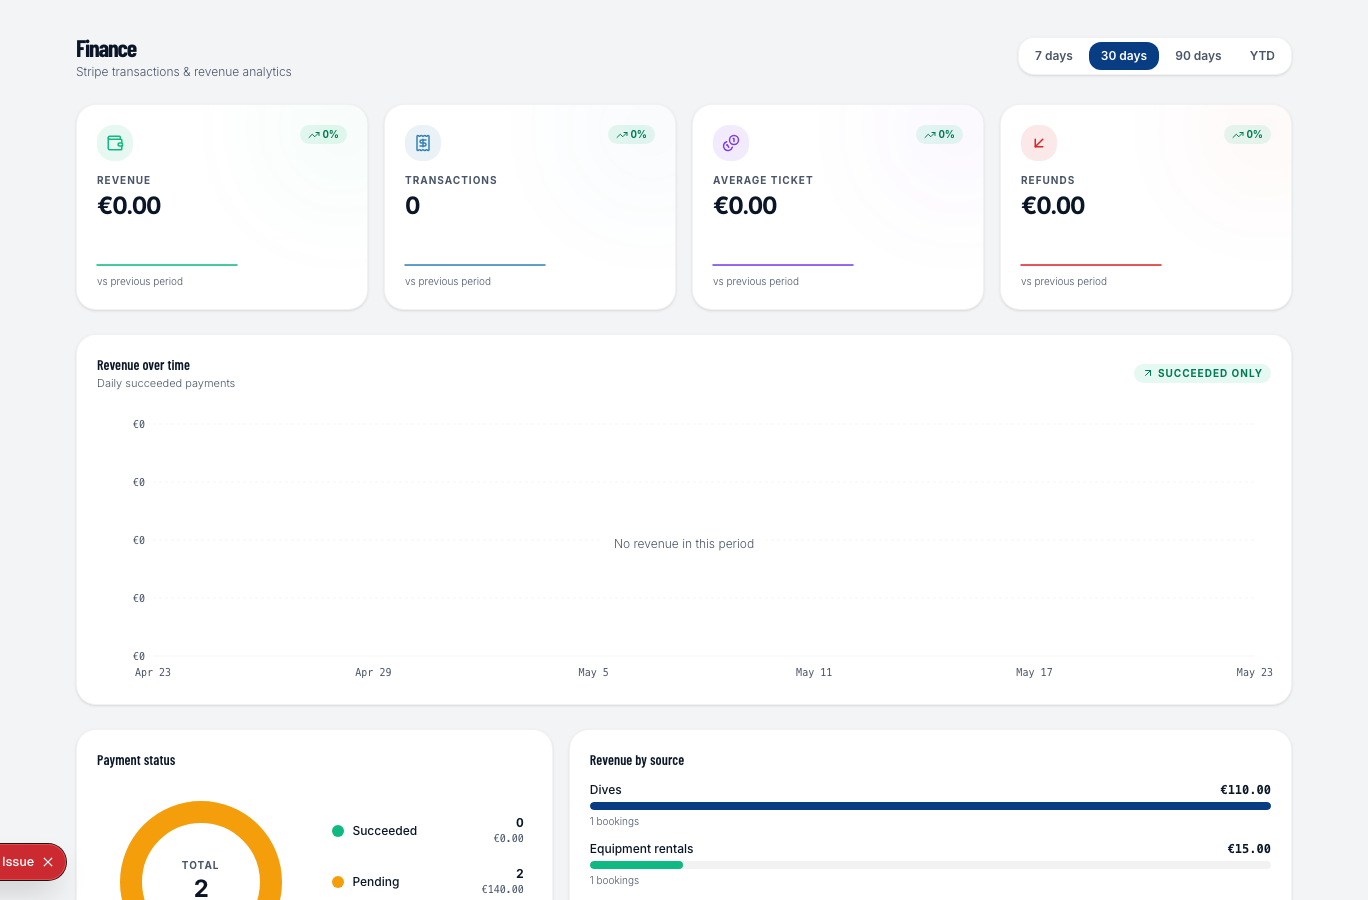
Task: Click '1 bookings' under Dives
Action: [614, 822]
